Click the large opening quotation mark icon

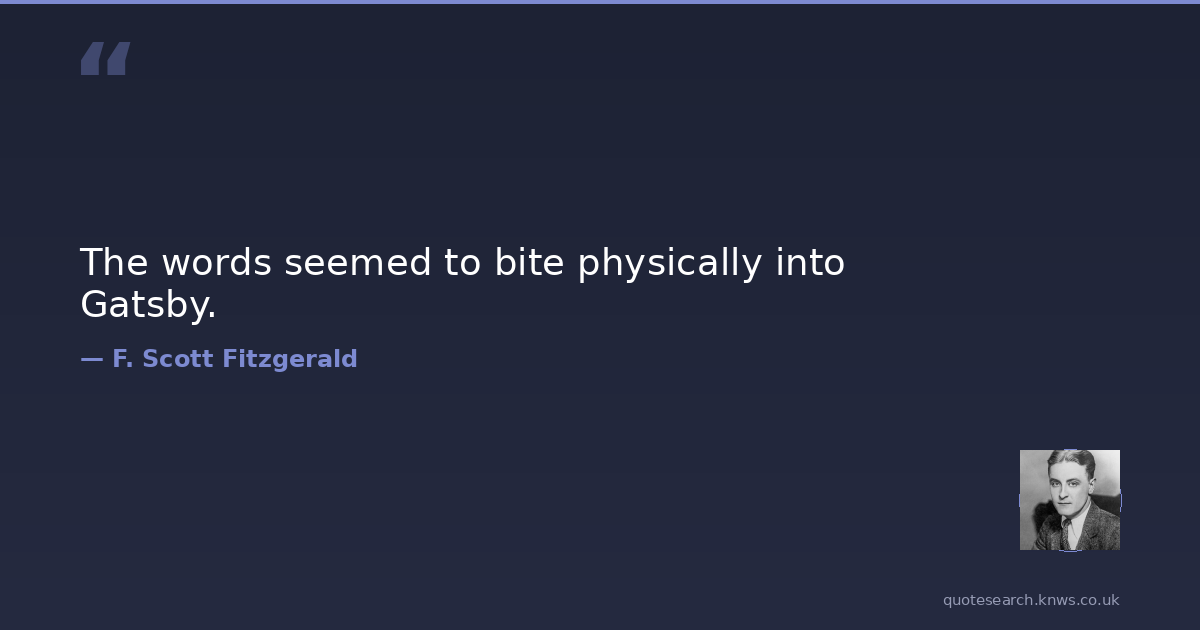click(105, 59)
